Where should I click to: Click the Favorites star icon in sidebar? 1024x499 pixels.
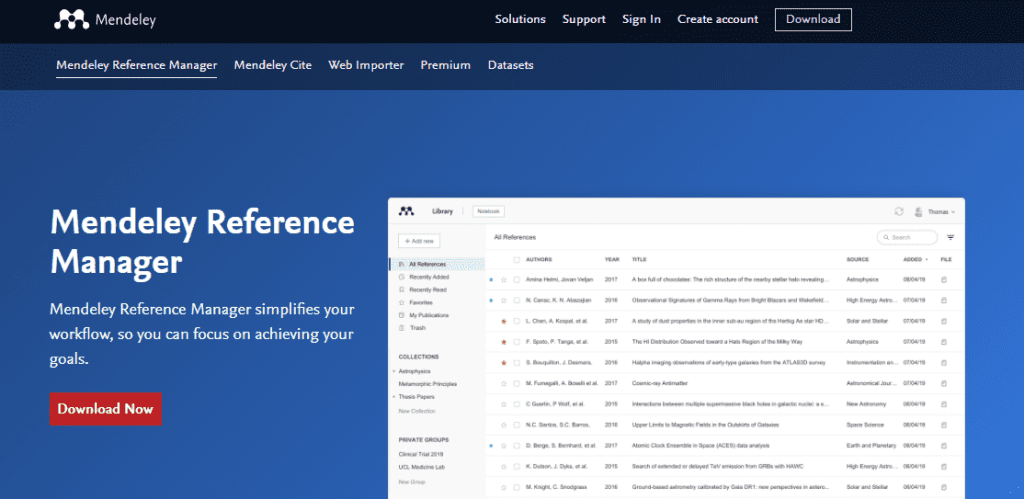pyautogui.click(x=402, y=302)
